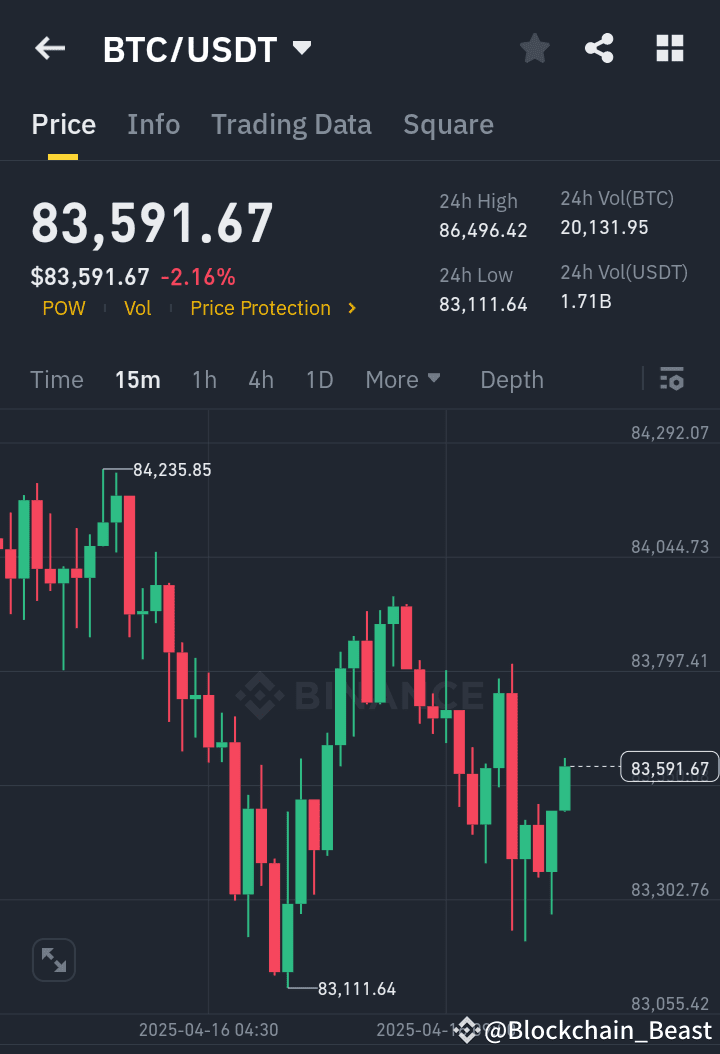The image size is (720, 1054).
Task: Open the grid layout icon top right
Action: coord(669,48)
